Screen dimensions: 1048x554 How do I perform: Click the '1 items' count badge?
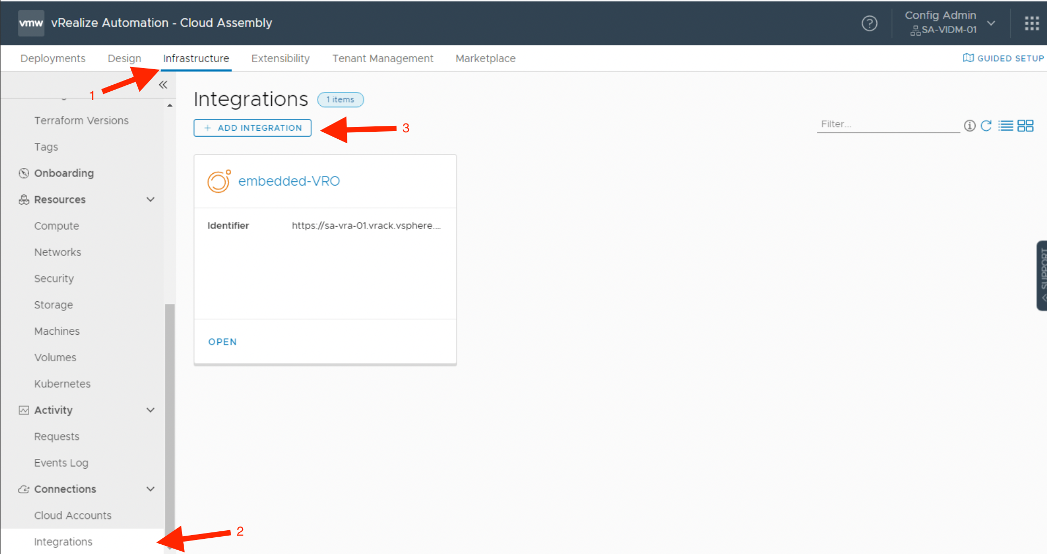point(340,100)
